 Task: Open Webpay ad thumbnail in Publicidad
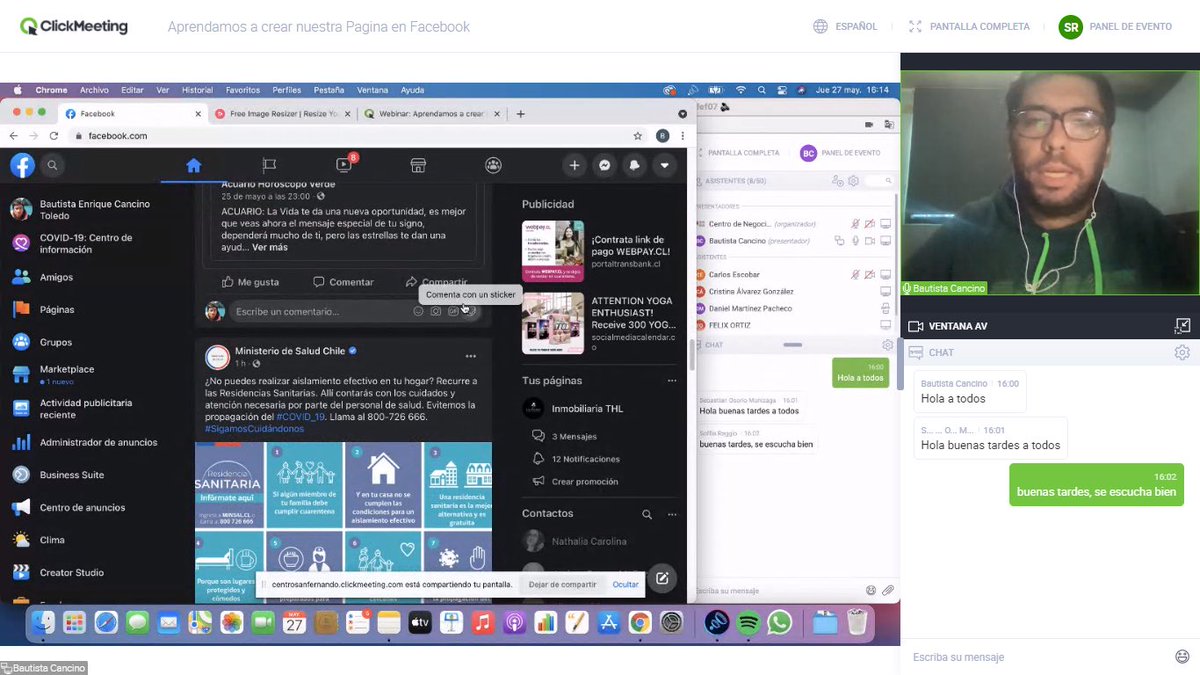[553, 251]
